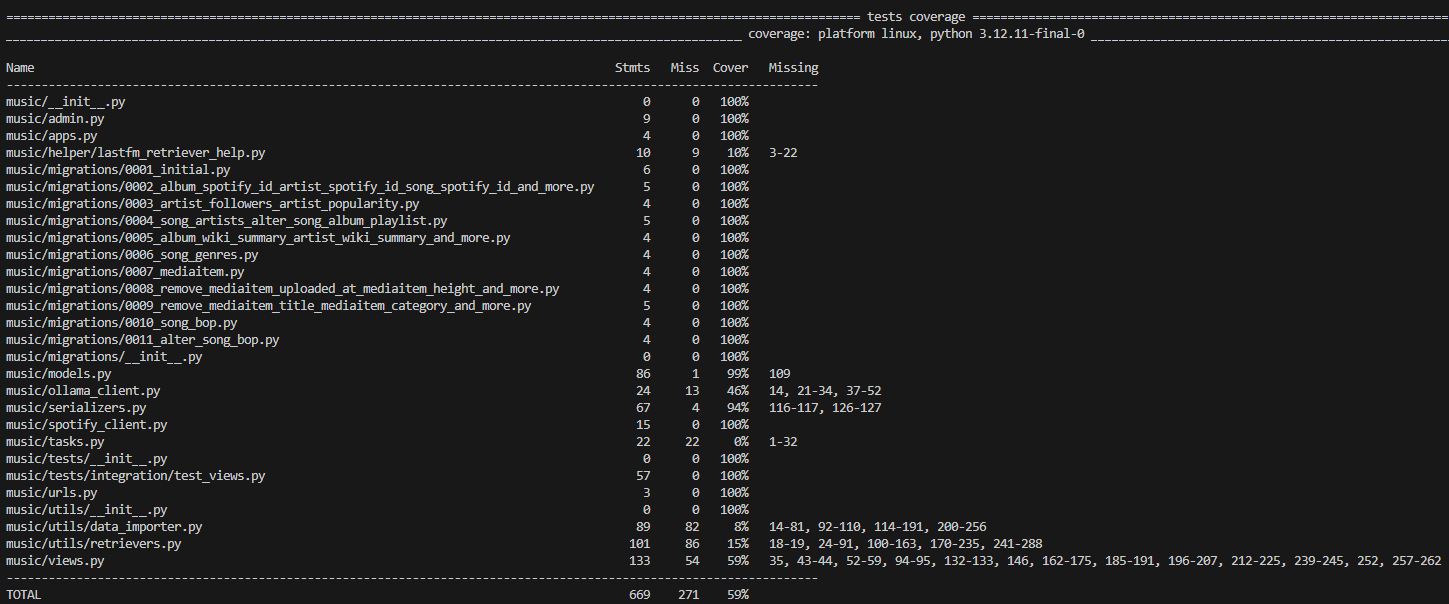Select music/helper/lastfm_retriever_help.py file name
The image size is (1449, 604).
pos(136,153)
